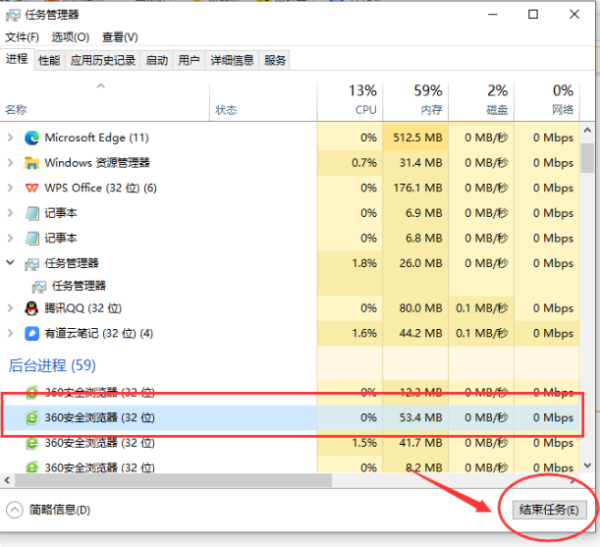Click the 结束任务(E) button
This screenshot has height=547, width=600.
[549, 510]
